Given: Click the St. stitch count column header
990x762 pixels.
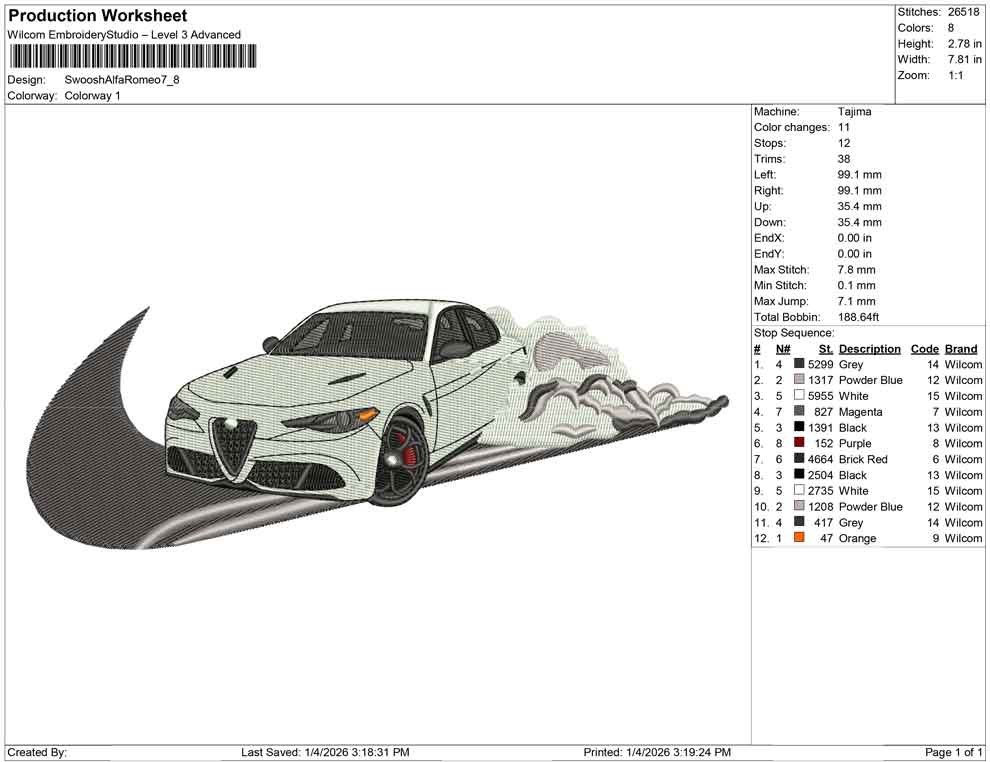Looking at the screenshot, I should [825, 349].
